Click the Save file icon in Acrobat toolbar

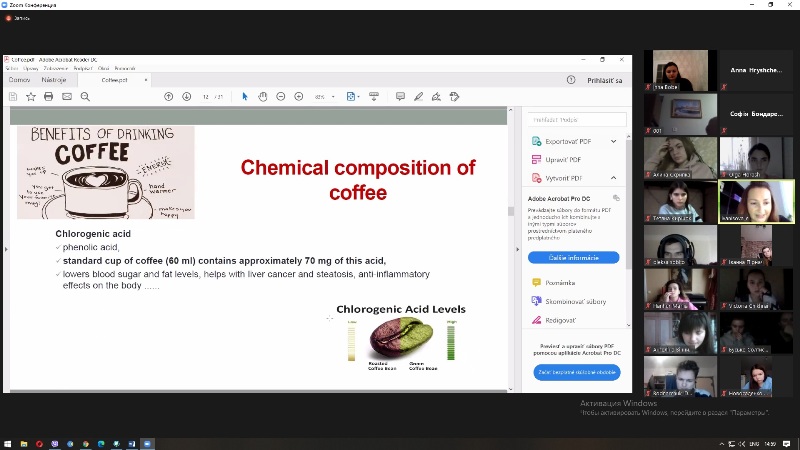13,96
